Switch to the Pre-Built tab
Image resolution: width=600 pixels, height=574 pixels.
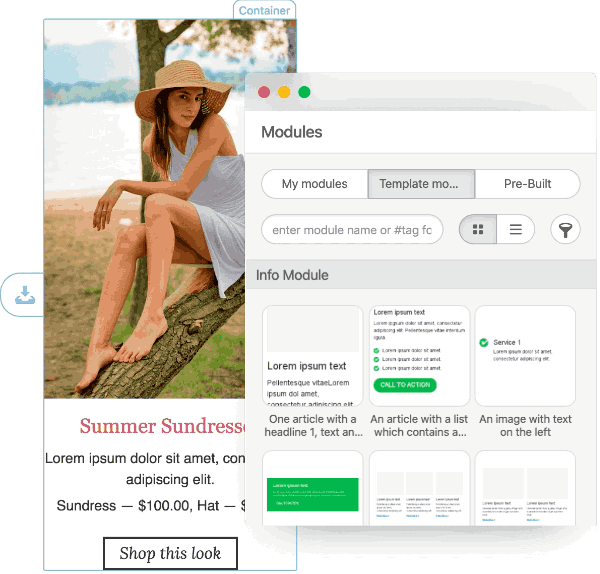pos(528,184)
